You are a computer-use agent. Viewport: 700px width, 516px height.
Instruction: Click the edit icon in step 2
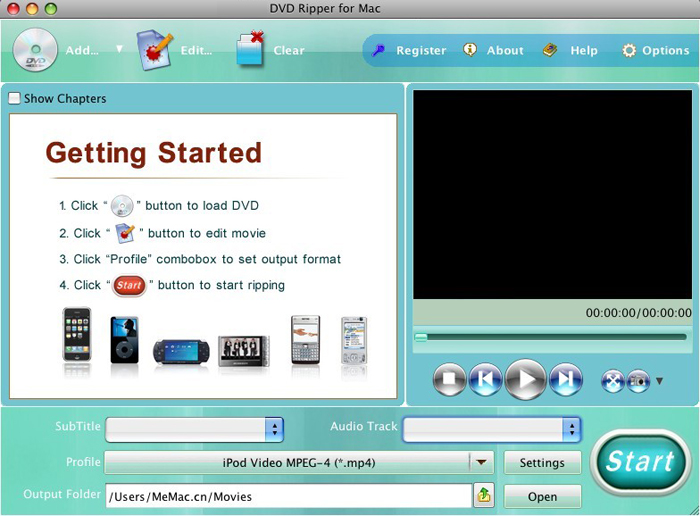click(125, 233)
